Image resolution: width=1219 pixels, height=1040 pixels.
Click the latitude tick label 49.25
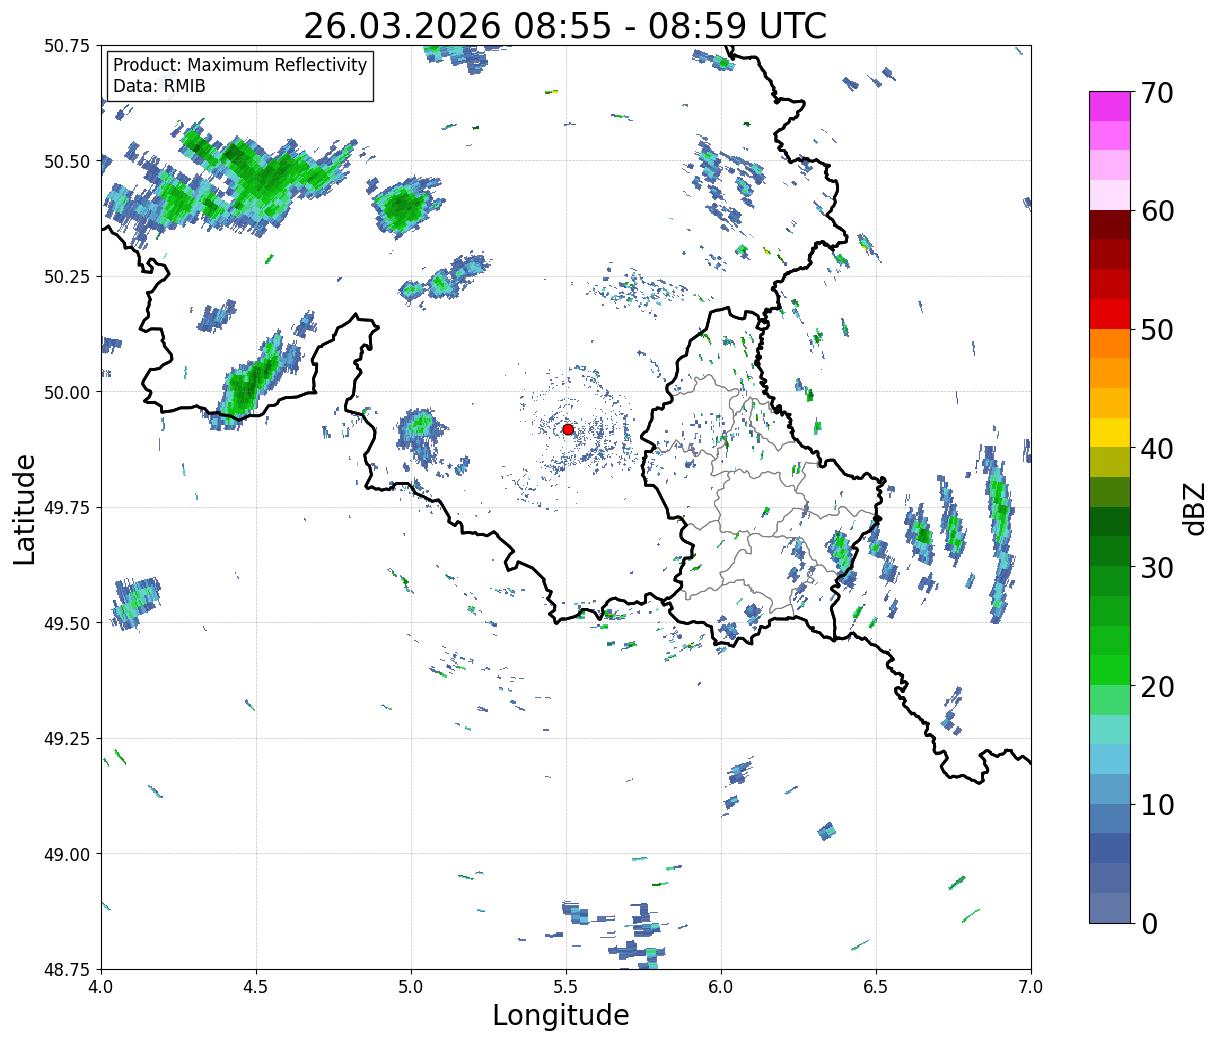click(x=67, y=738)
